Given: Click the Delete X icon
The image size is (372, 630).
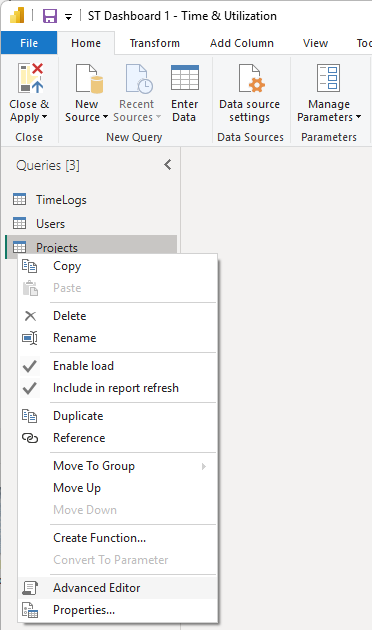Looking at the screenshot, I should pyautogui.click(x=30, y=316).
